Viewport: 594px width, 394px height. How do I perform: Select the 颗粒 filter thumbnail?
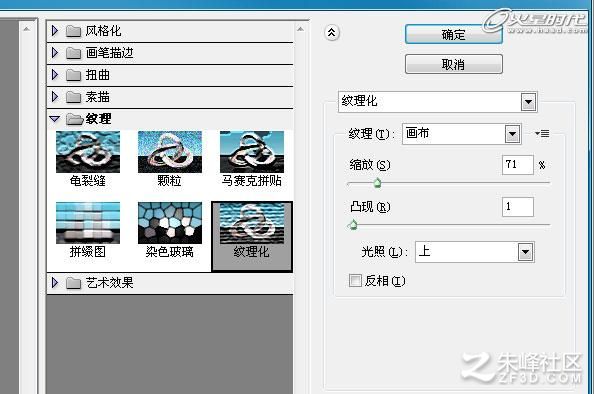(x=170, y=152)
